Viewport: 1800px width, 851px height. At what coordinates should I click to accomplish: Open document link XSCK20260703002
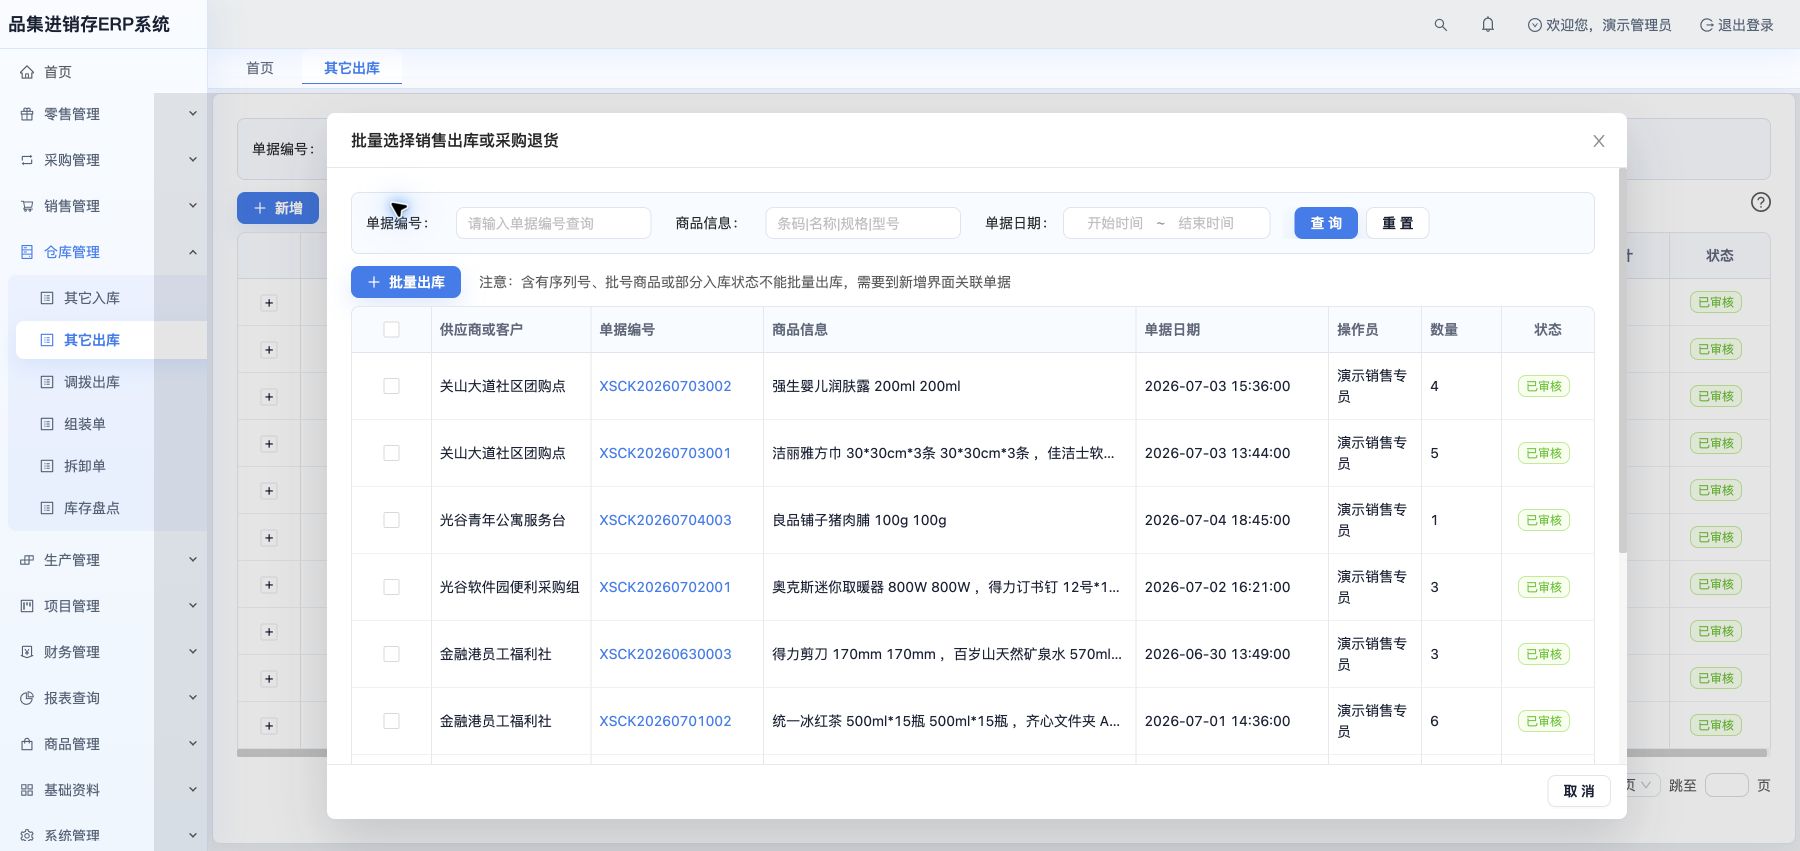point(665,386)
